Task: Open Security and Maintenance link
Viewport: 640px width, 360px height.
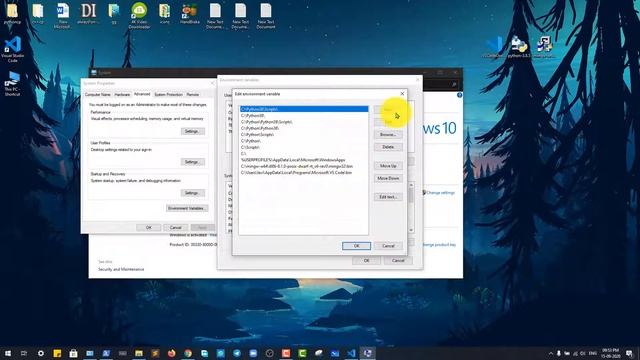Action: coord(121,269)
